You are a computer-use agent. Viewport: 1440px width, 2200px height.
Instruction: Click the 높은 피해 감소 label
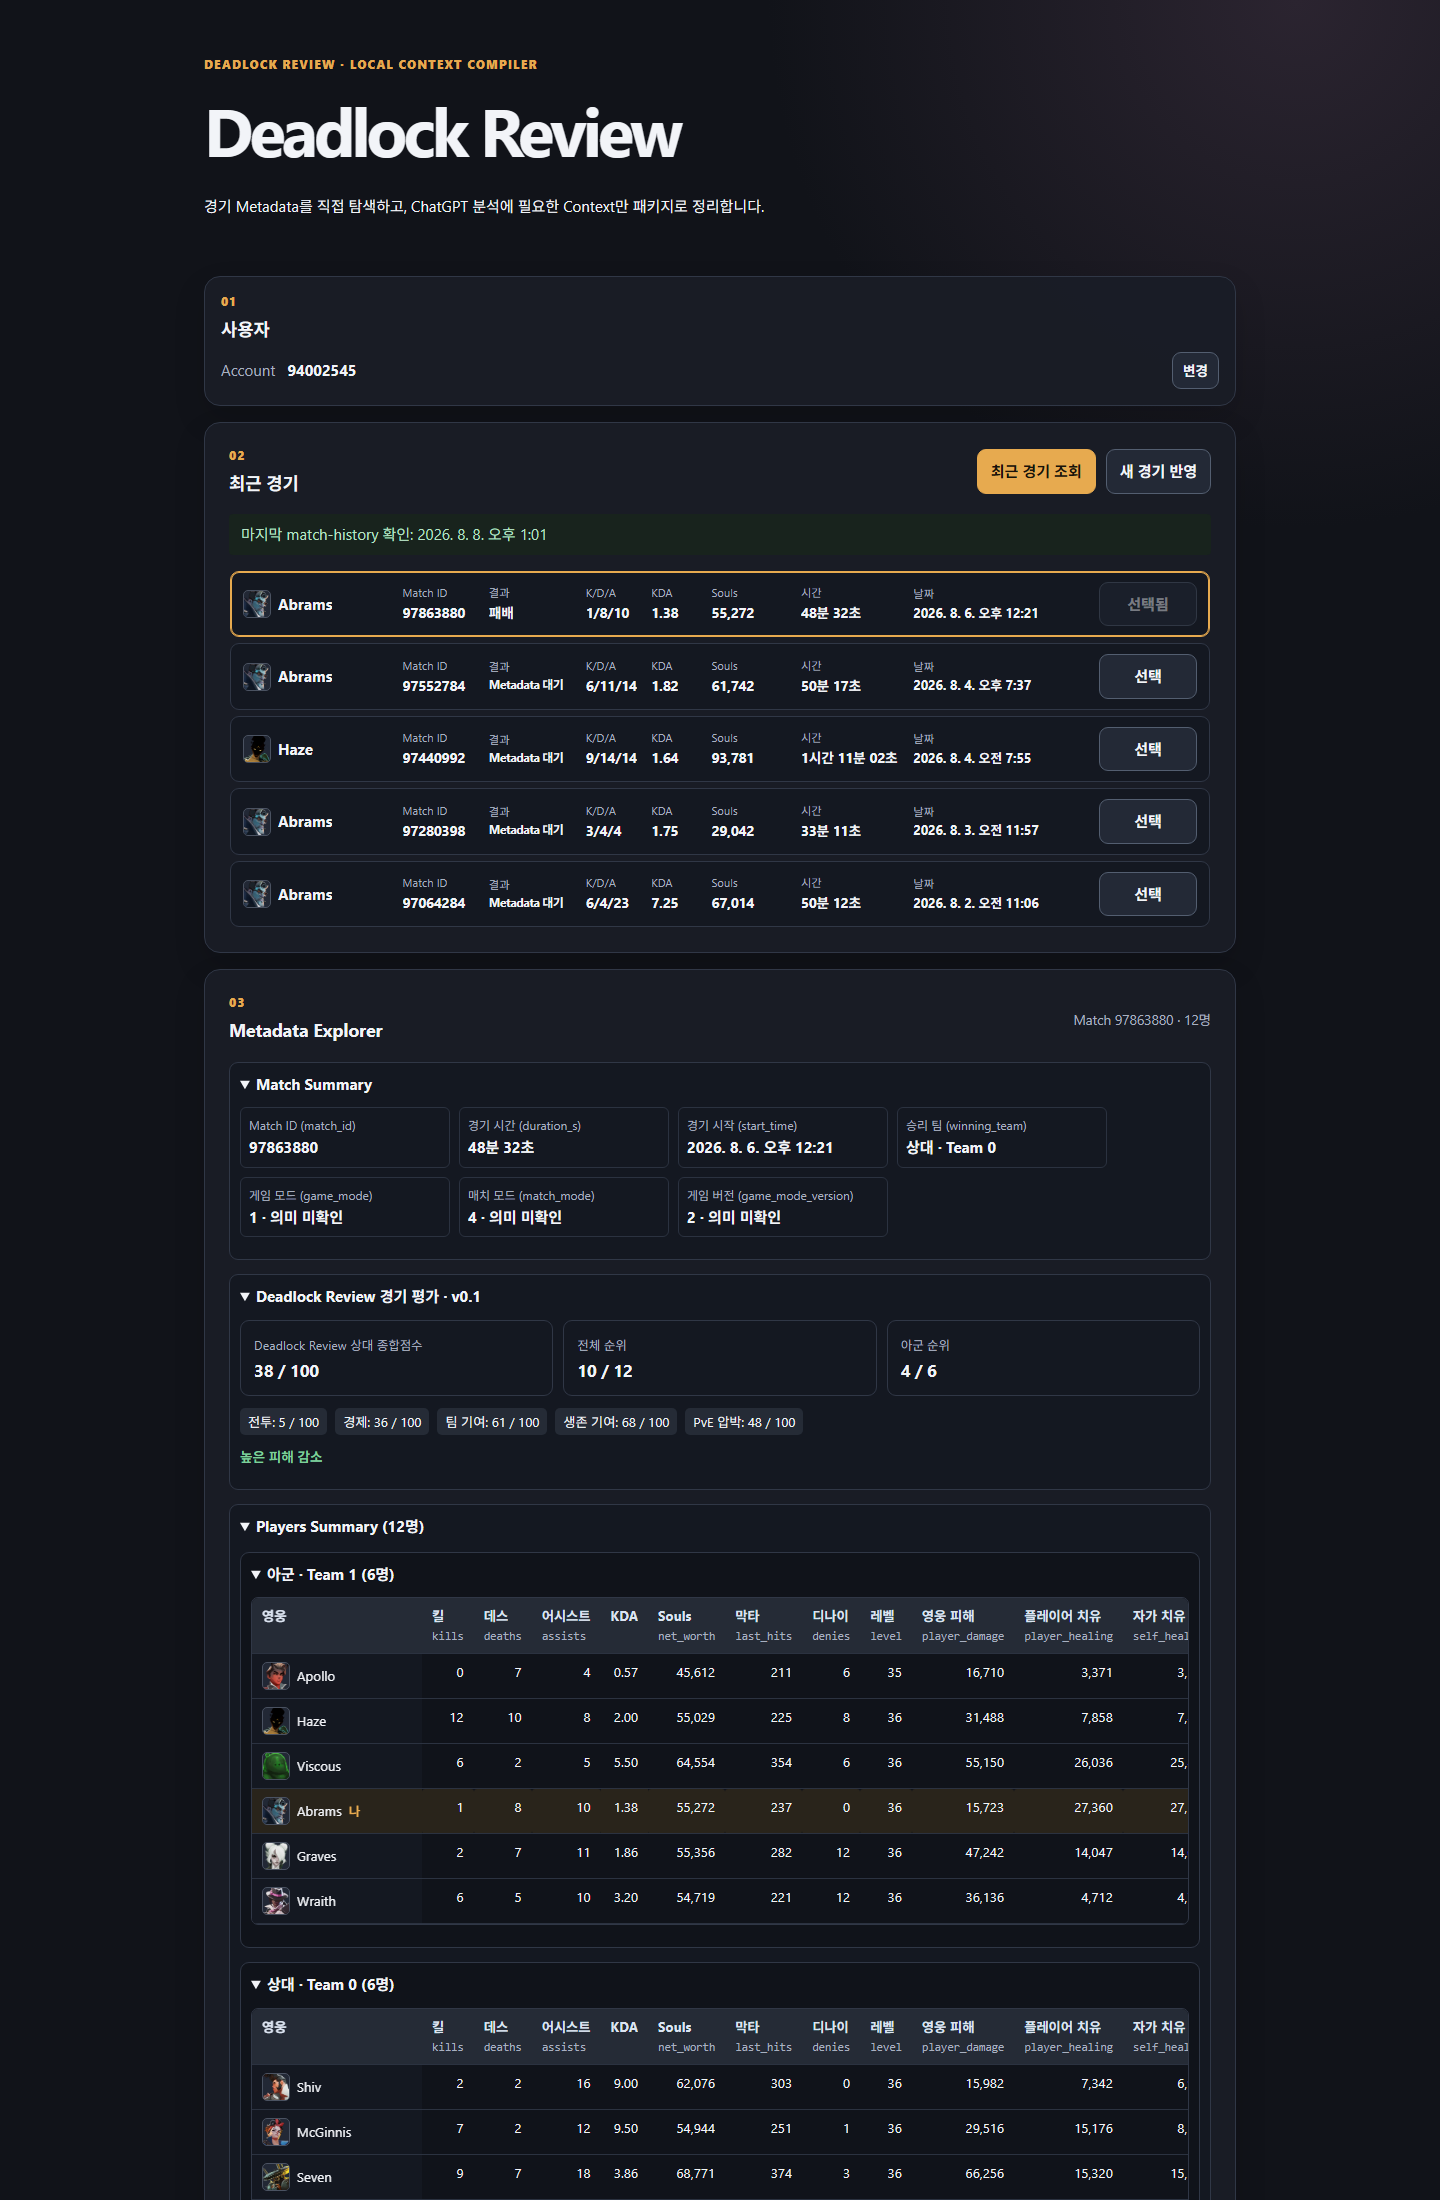point(281,1457)
